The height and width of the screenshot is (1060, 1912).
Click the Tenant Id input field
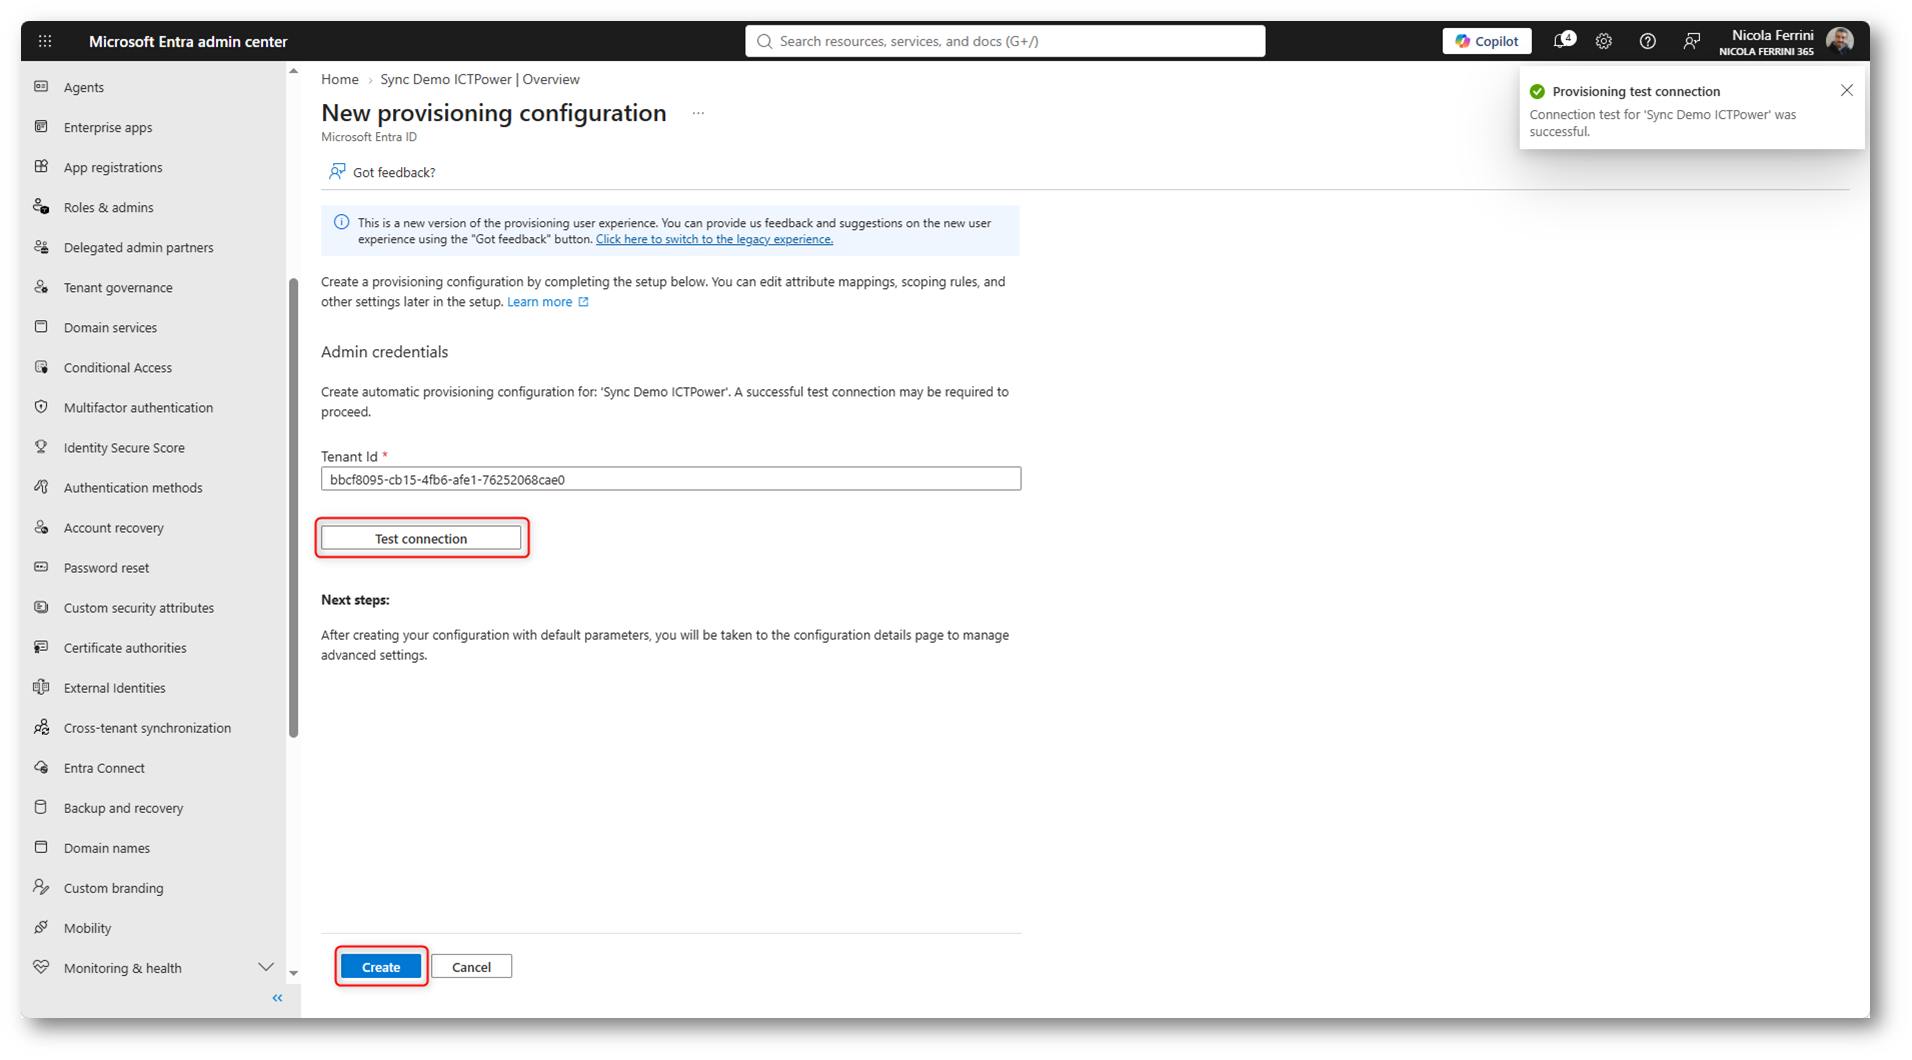point(671,479)
